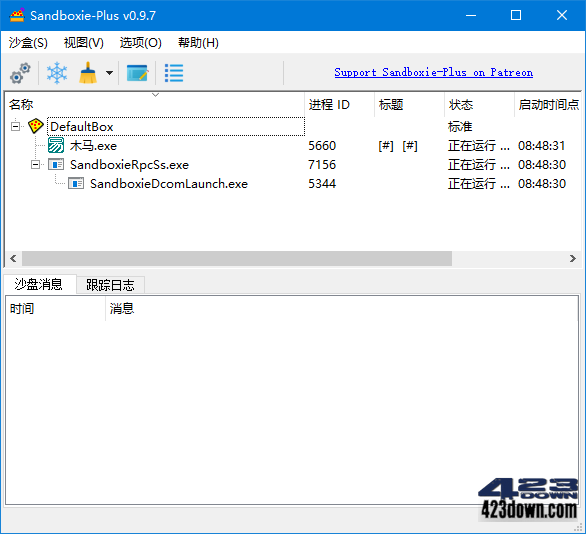586x534 pixels.
Task: Click the 木马.exe process icon
Action: (56, 145)
